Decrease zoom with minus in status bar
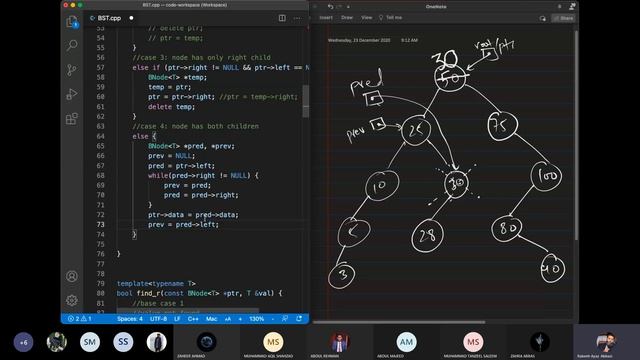This screenshot has height=360, width=640. click(x=272, y=319)
